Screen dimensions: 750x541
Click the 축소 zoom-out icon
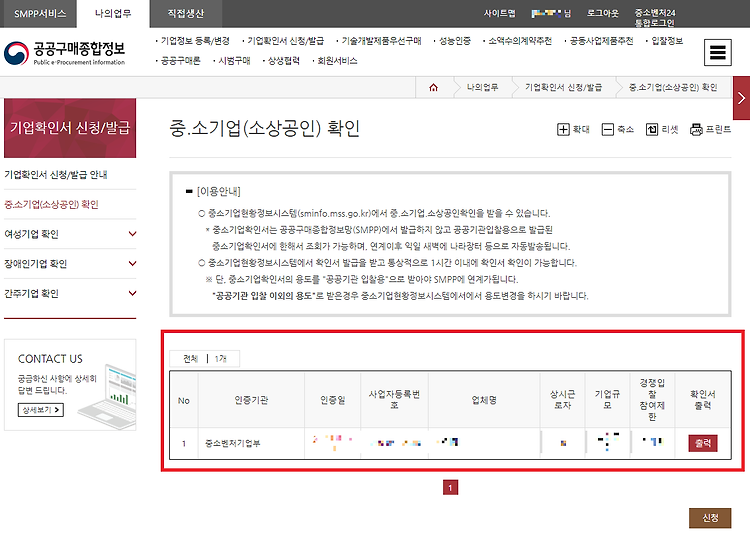607,129
